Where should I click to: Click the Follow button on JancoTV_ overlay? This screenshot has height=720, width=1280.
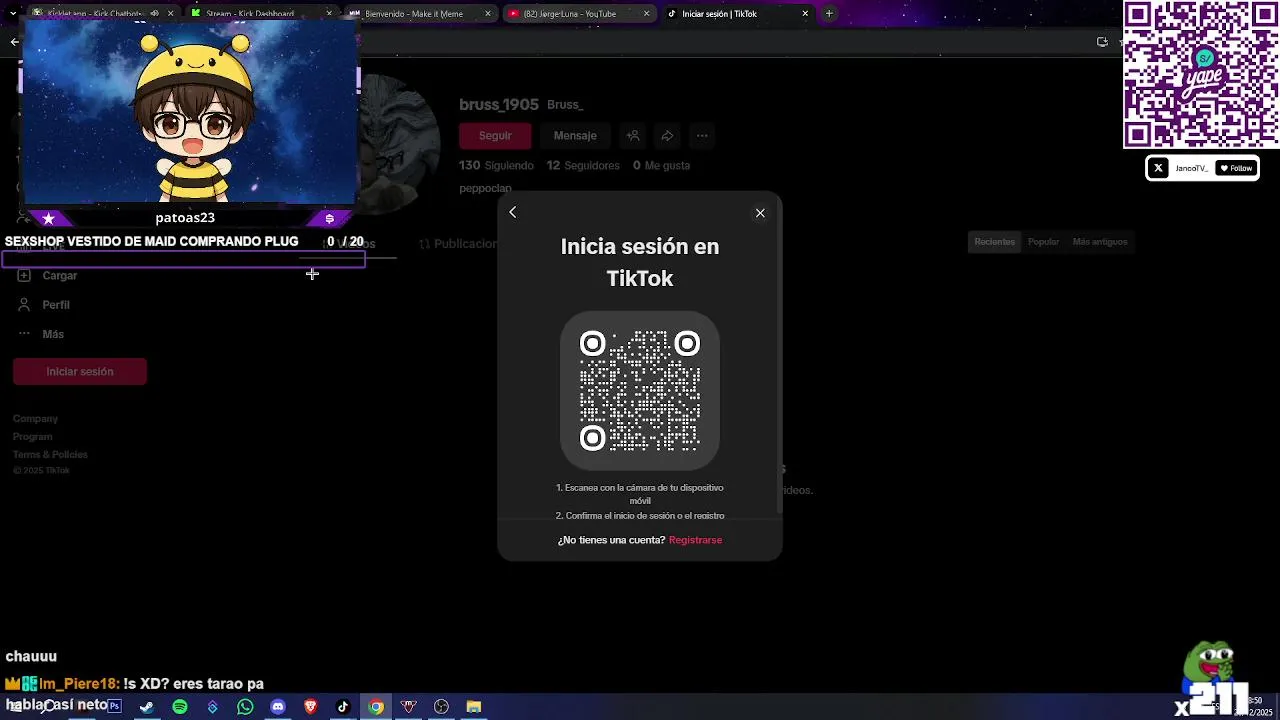tap(1236, 168)
